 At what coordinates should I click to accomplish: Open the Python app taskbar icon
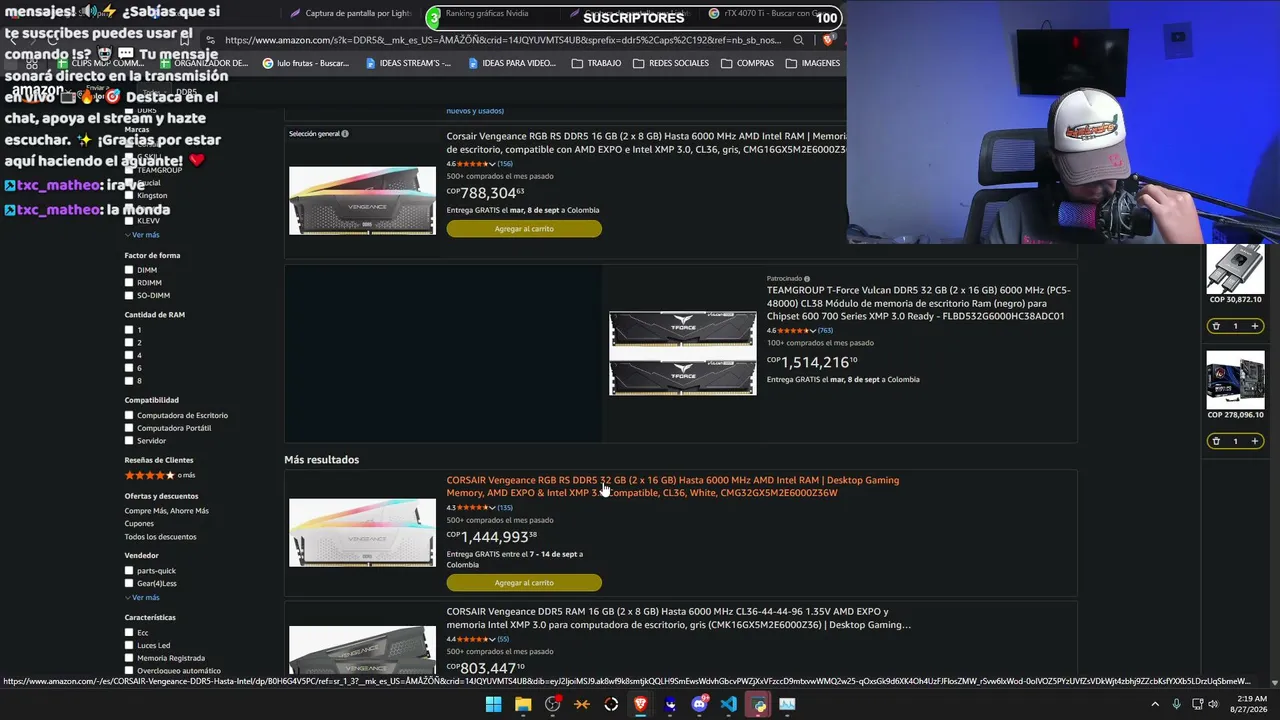coord(759,704)
